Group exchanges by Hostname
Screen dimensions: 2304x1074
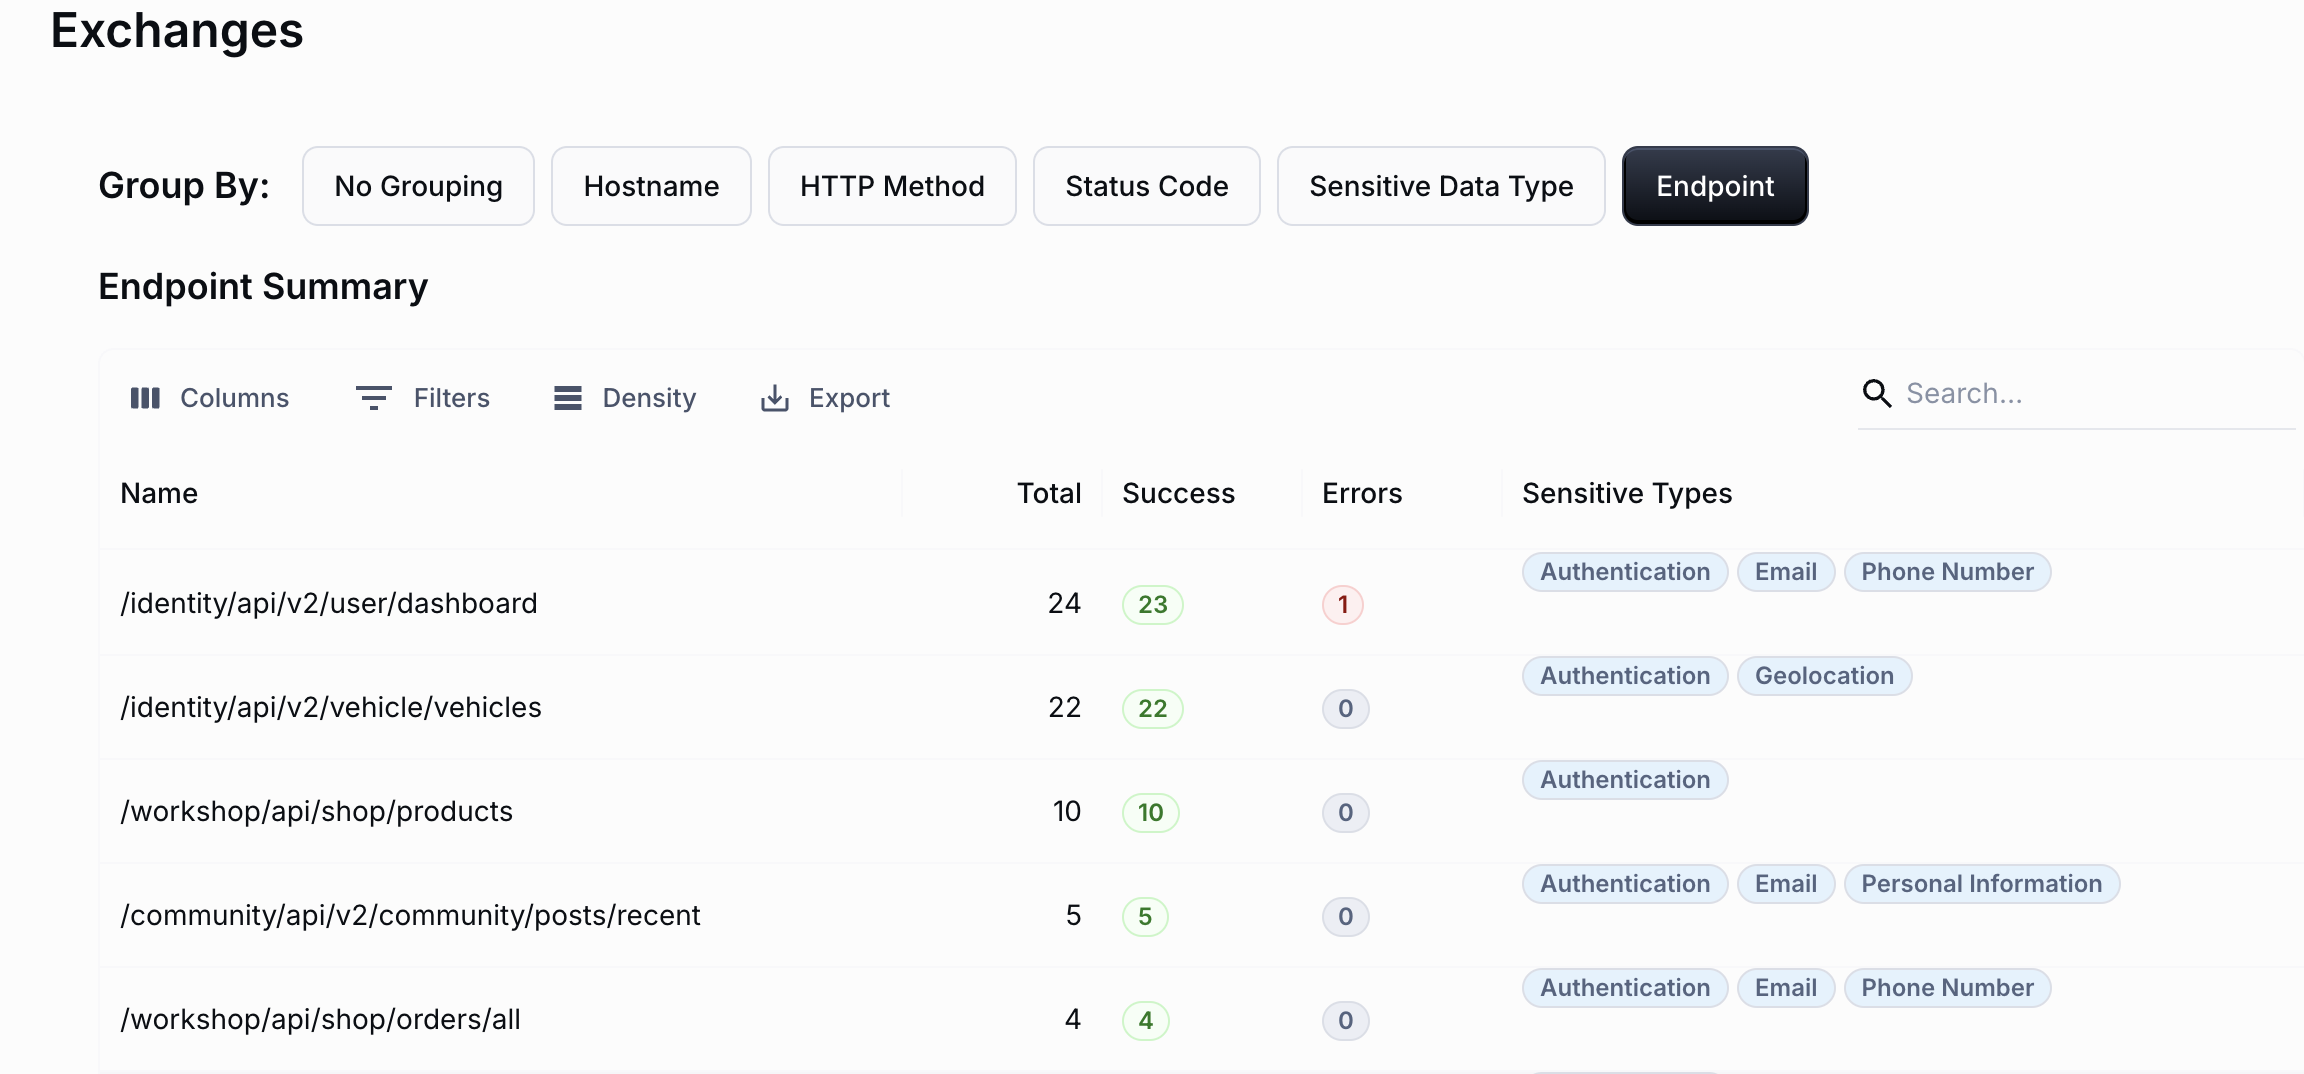[651, 186]
